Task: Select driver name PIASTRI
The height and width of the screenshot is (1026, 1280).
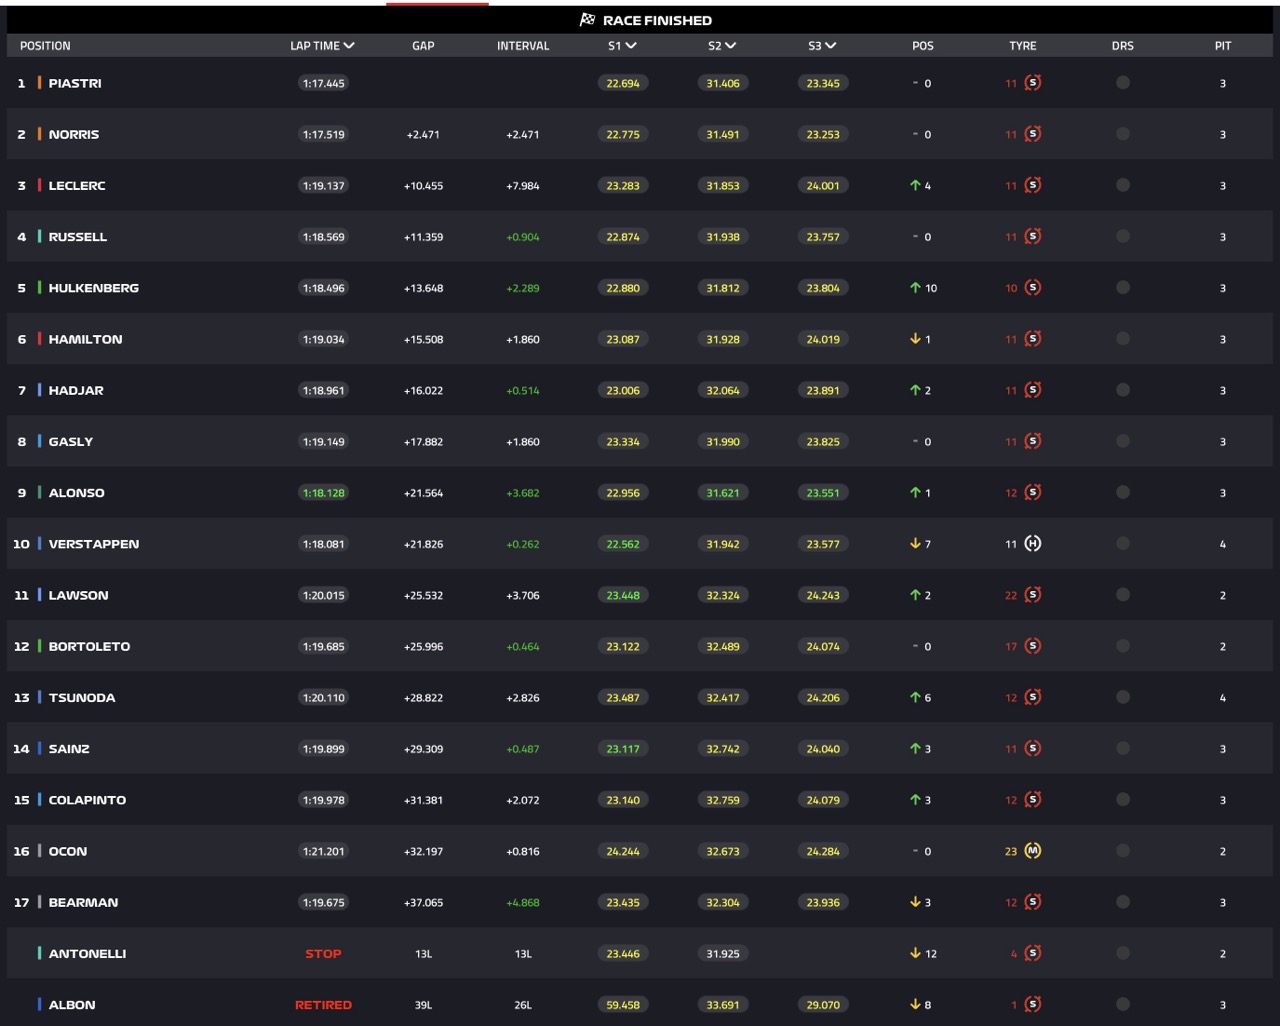Action: click(75, 83)
